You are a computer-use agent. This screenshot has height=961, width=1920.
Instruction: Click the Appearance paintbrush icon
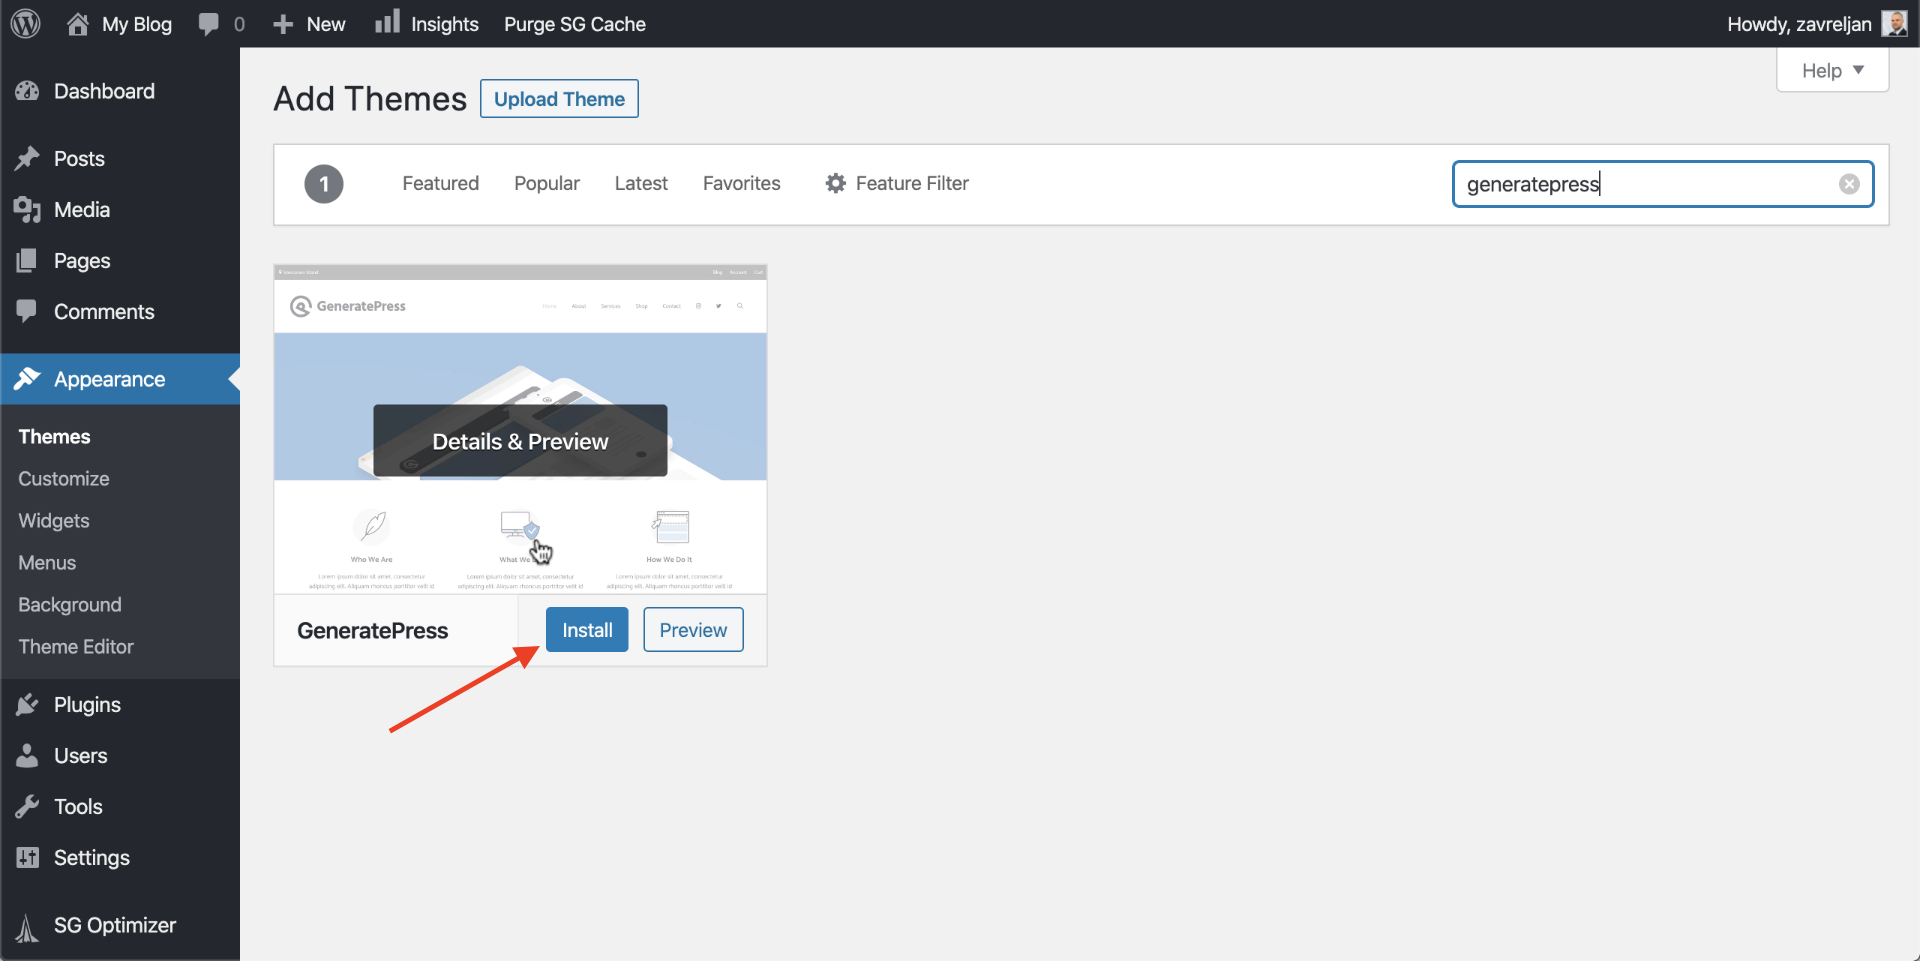(27, 378)
